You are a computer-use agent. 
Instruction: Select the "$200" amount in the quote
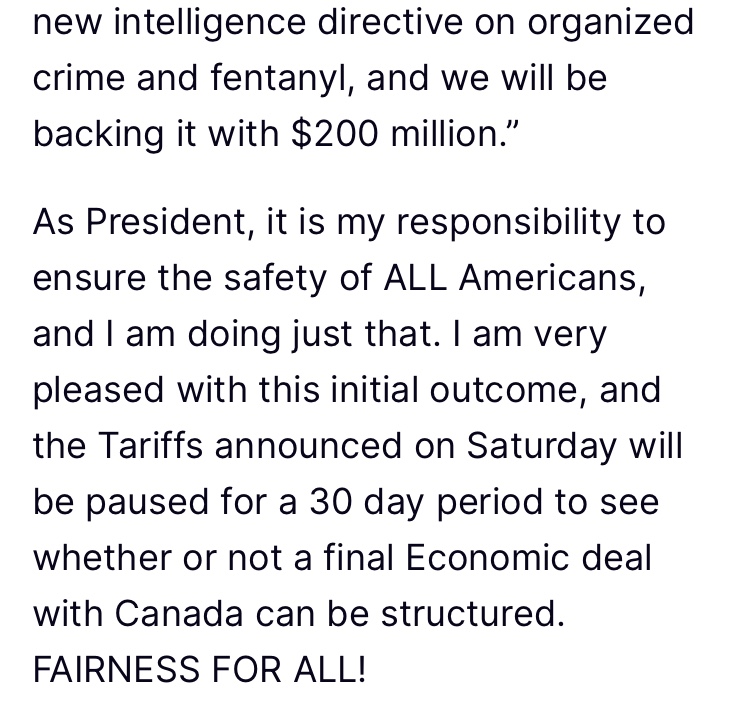coord(334,134)
